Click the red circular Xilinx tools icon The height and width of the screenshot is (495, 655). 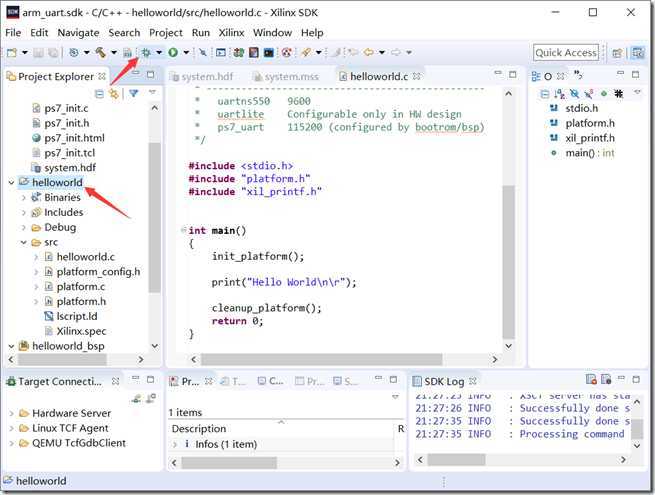287,53
